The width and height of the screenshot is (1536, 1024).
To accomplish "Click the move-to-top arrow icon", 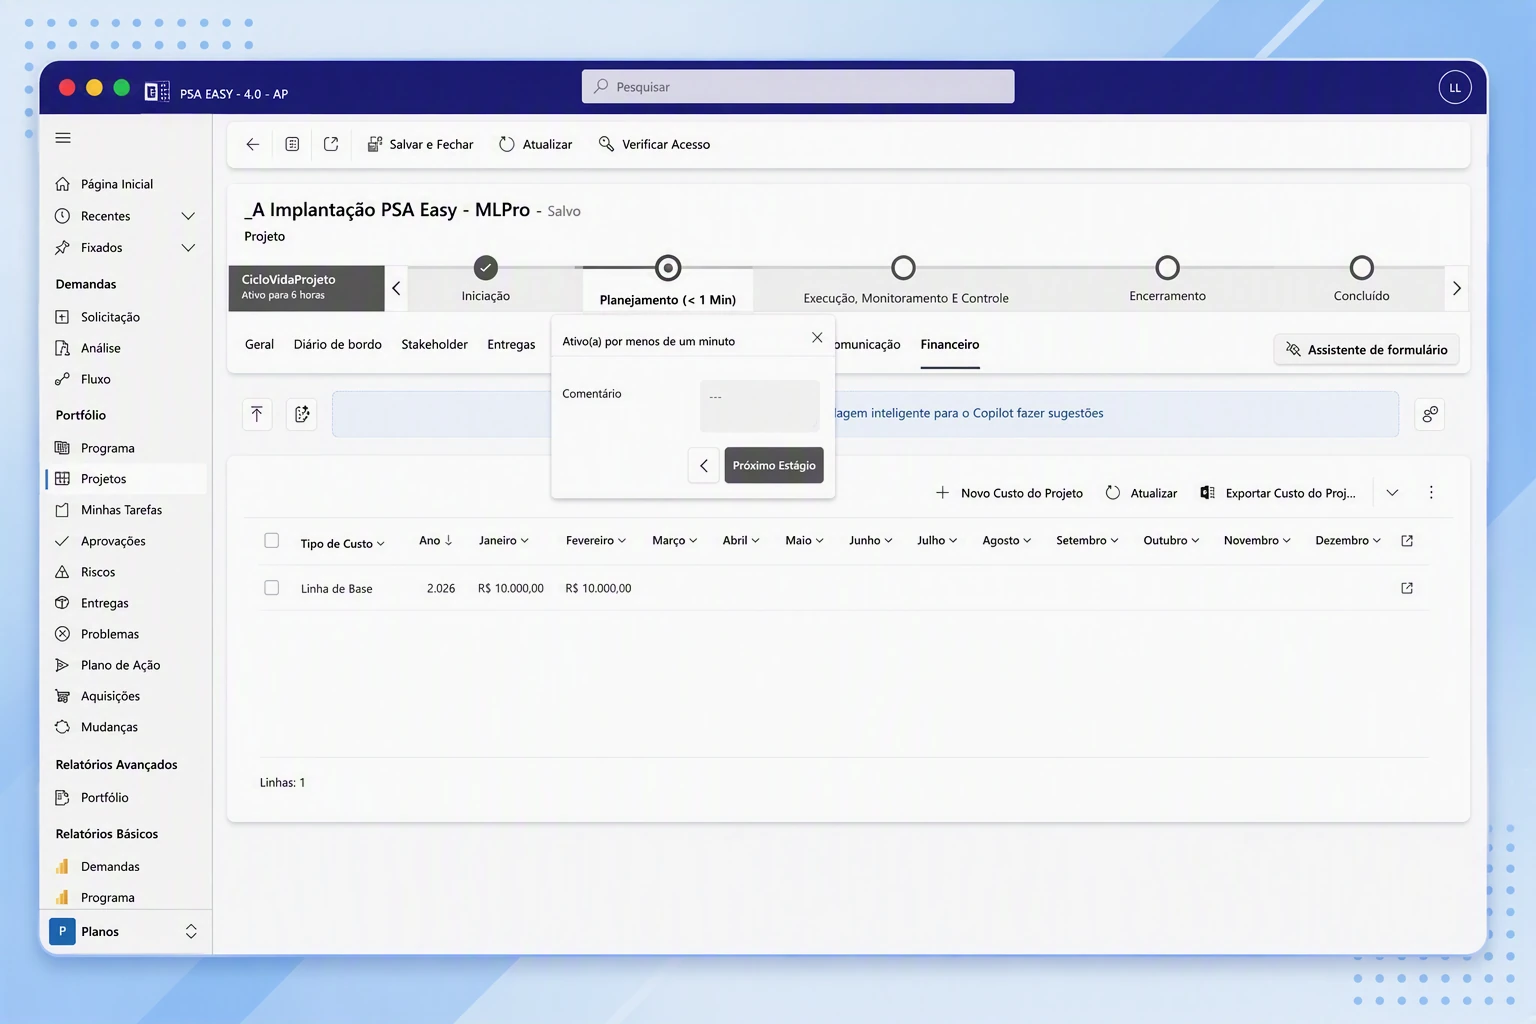I will (x=257, y=414).
